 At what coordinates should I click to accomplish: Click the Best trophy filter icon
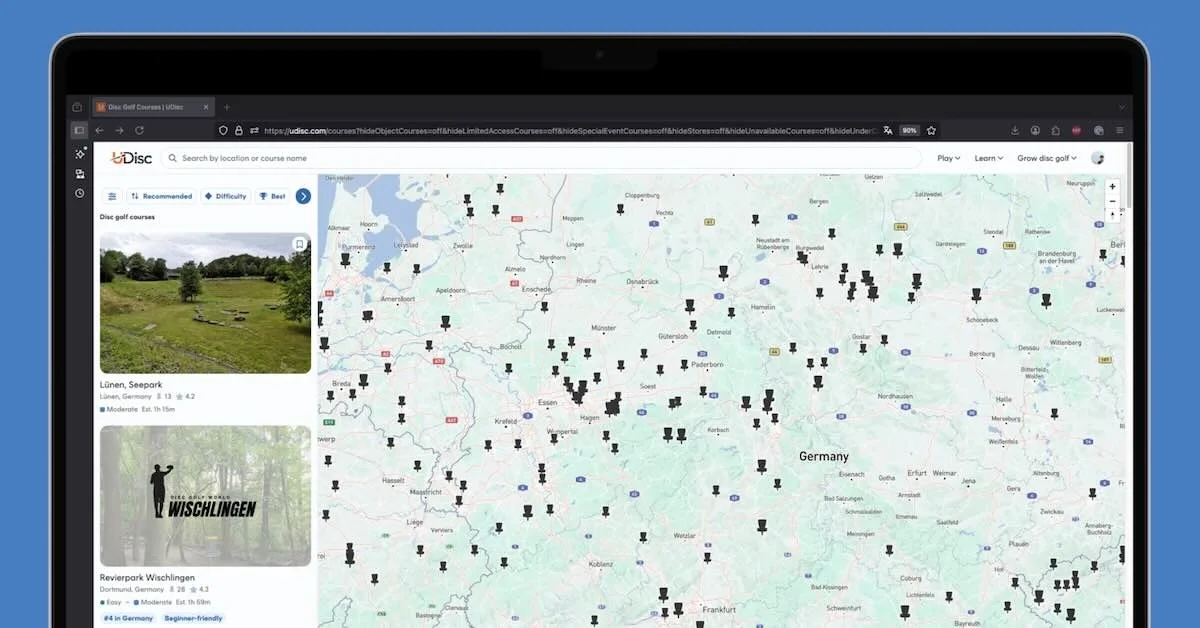pyautogui.click(x=272, y=196)
